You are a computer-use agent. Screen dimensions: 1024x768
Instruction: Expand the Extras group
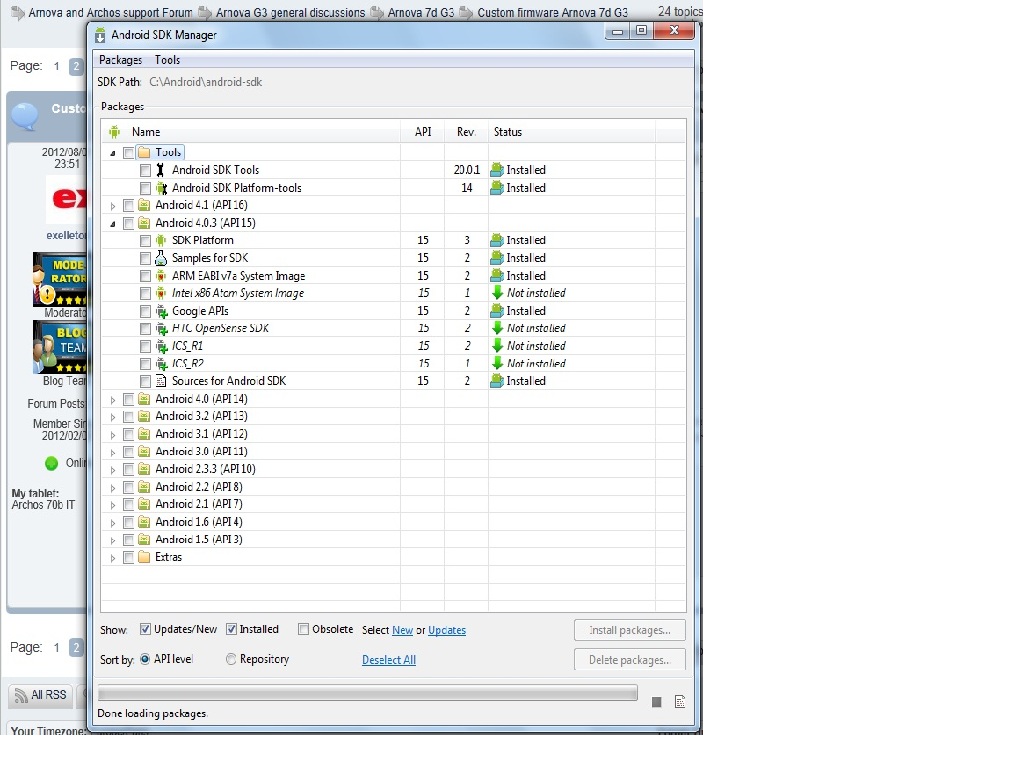[x=113, y=558]
